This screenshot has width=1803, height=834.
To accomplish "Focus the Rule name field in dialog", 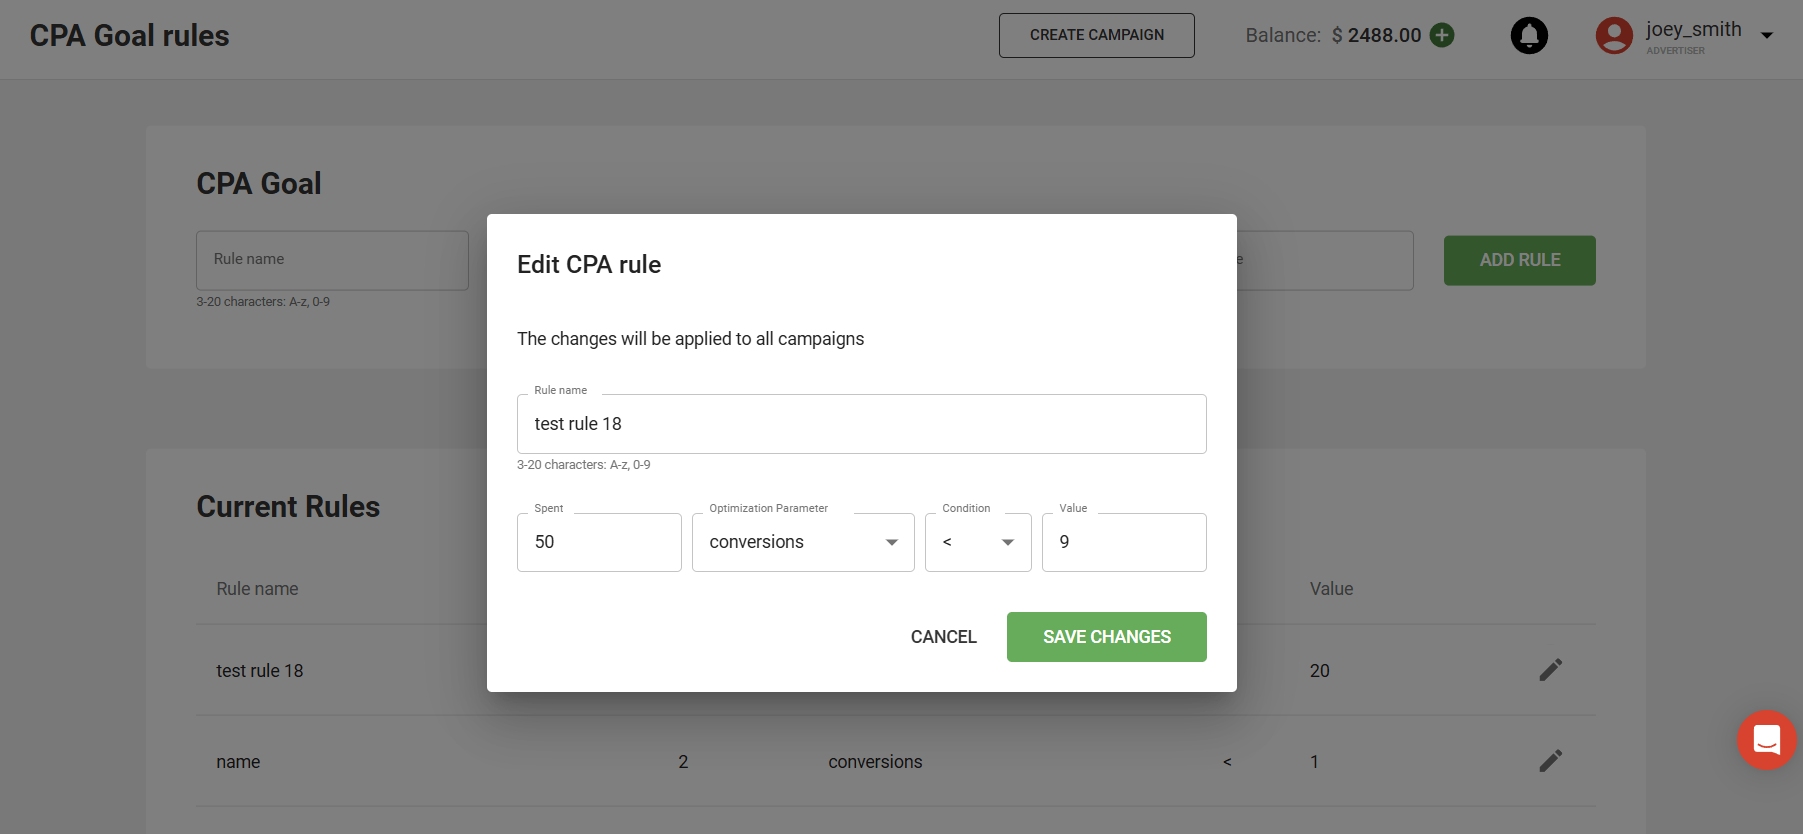I will click(861, 424).
